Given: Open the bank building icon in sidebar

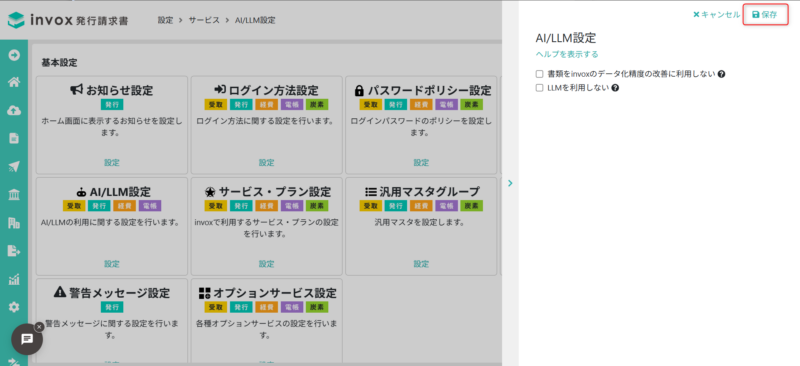Looking at the screenshot, I should pos(14,194).
